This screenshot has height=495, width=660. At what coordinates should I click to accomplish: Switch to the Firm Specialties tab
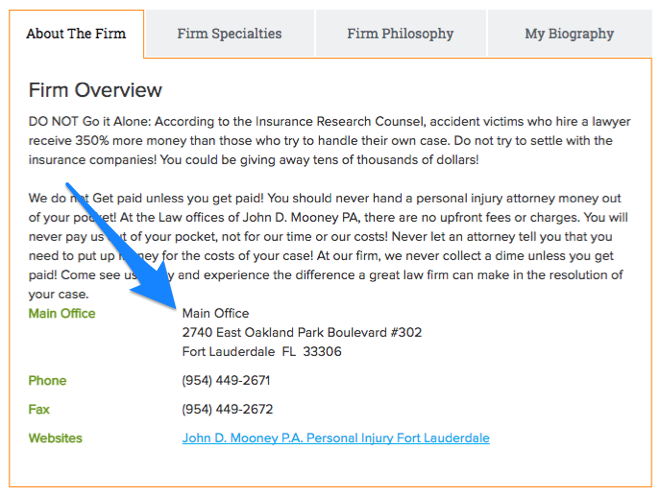pyautogui.click(x=229, y=34)
